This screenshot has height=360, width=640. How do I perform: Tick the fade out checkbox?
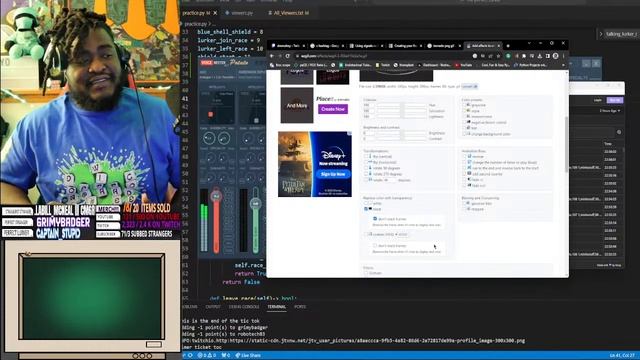click(x=464, y=185)
